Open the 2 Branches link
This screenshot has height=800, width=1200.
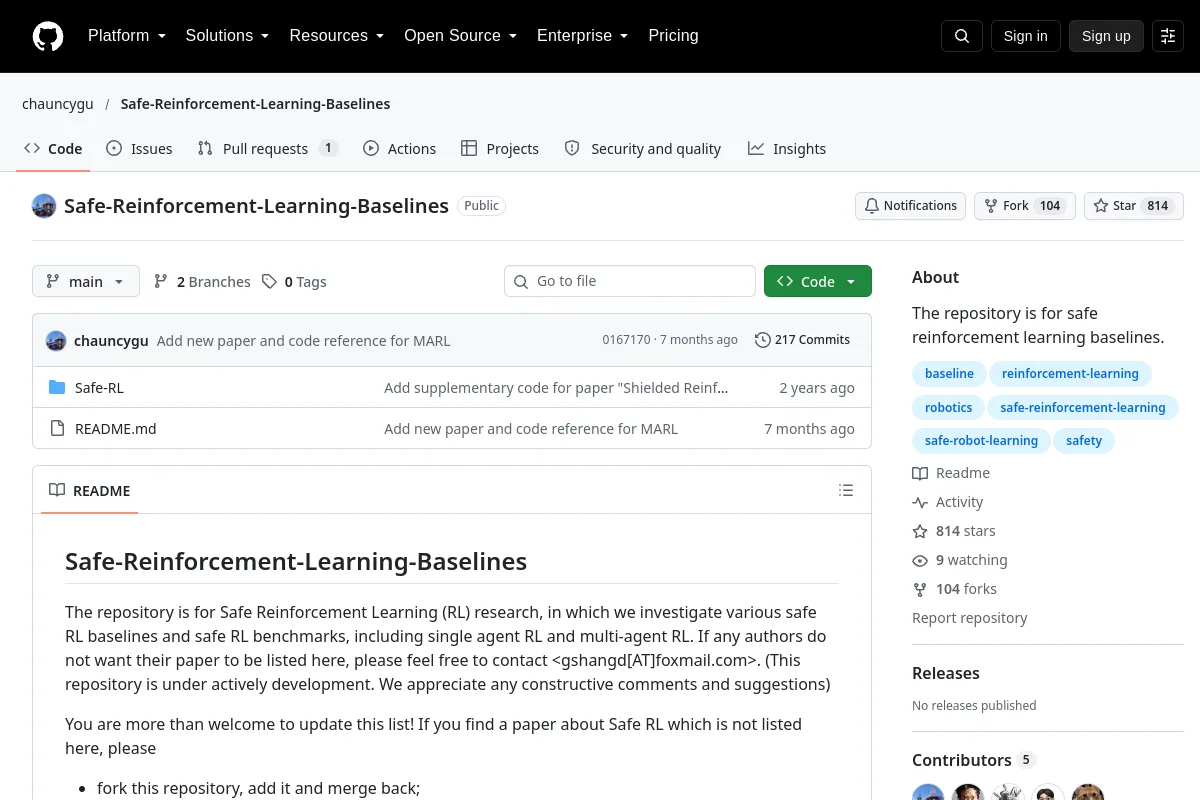point(202,282)
